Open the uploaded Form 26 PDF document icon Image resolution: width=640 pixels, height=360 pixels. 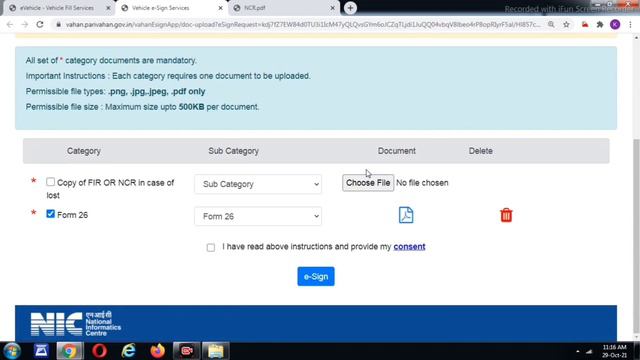[x=406, y=215]
